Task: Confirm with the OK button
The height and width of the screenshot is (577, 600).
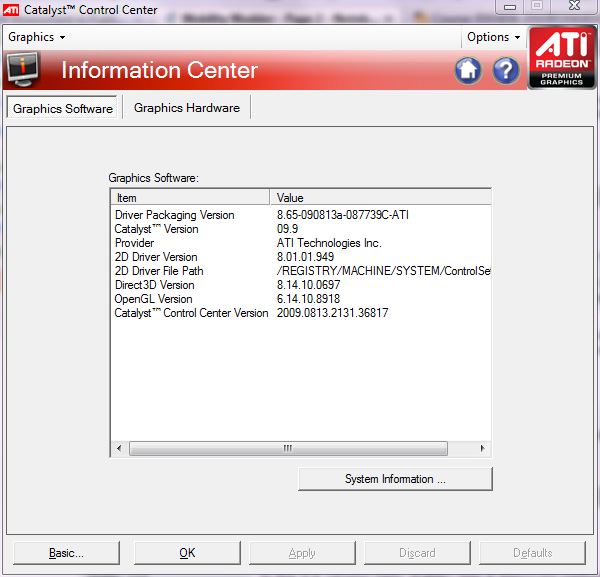Action: tap(187, 553)
